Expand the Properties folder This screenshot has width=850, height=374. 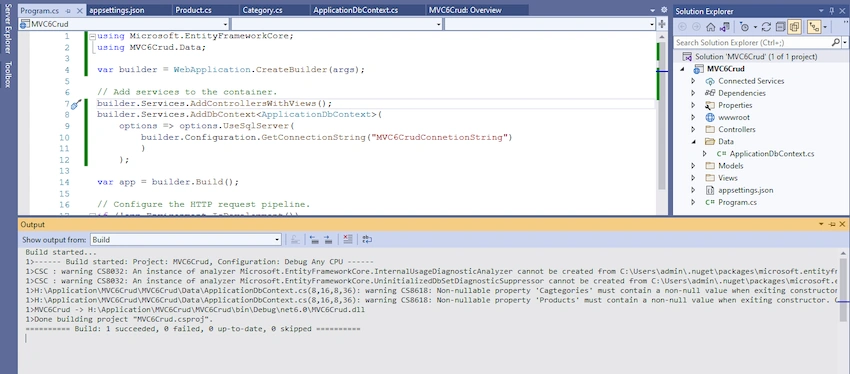[x=693, y=105]
